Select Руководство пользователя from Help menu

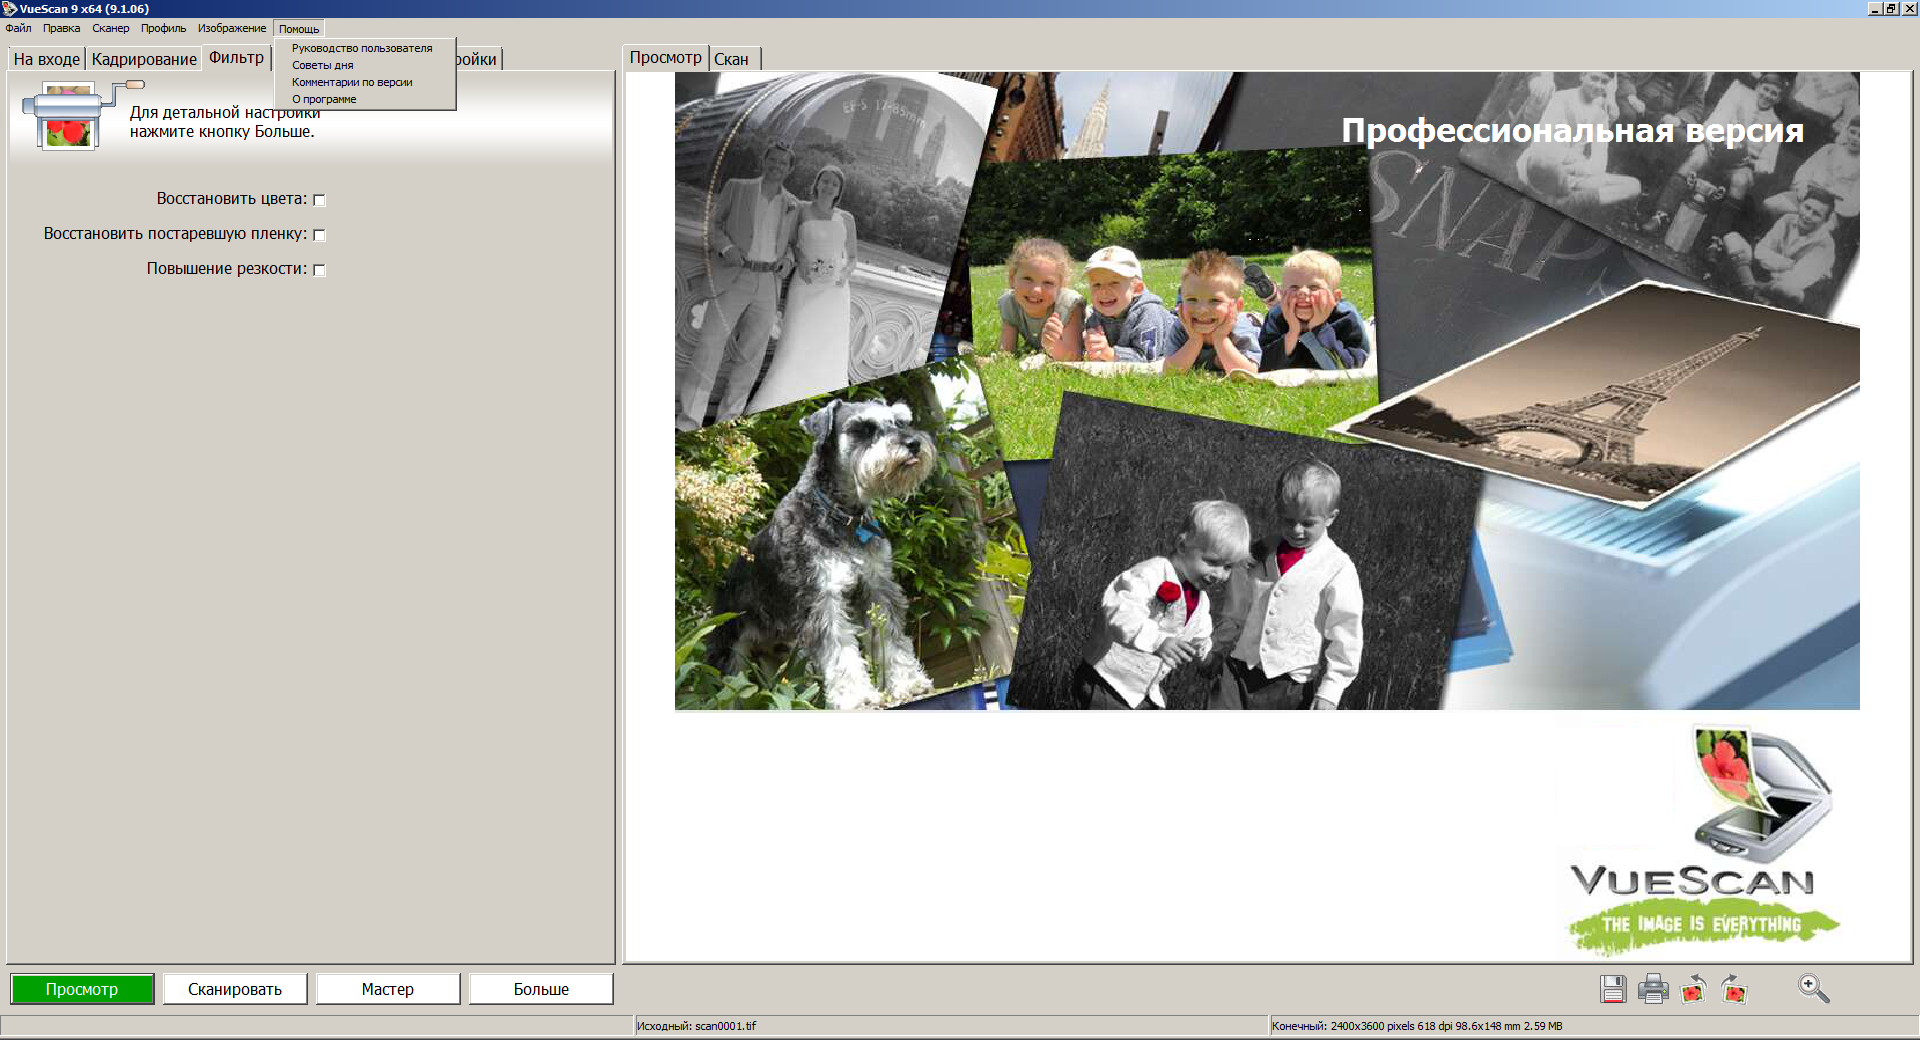tap(362, 48)
